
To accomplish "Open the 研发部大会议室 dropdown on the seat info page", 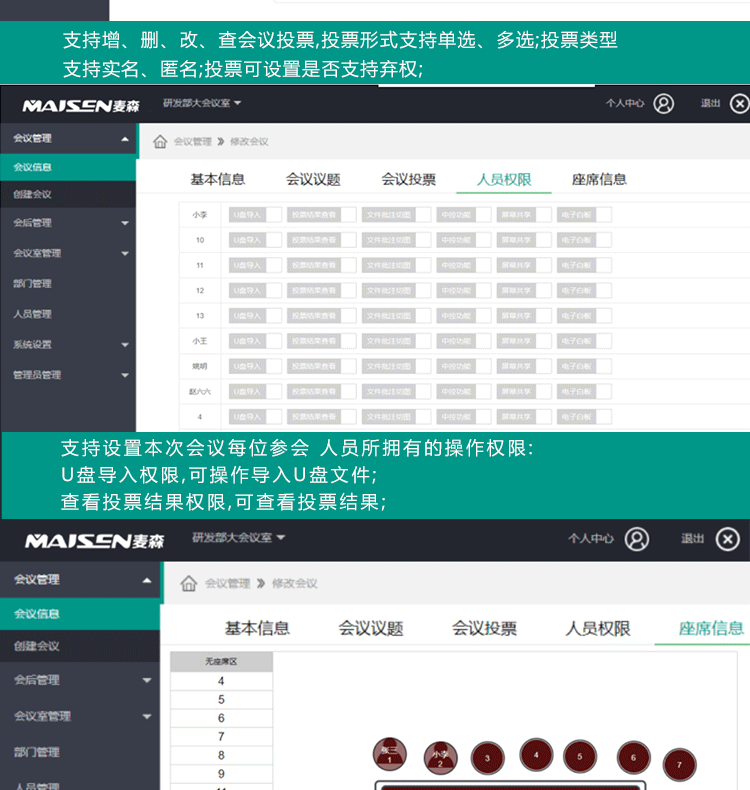I will pyautogui.click(x=238, y=538).
